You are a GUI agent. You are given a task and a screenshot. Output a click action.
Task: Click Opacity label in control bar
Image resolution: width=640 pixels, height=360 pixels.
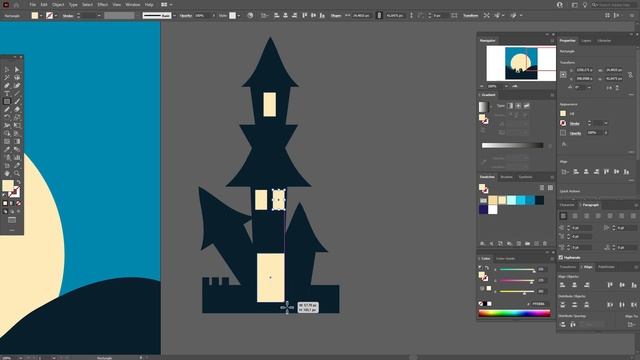tap(186, 16)
